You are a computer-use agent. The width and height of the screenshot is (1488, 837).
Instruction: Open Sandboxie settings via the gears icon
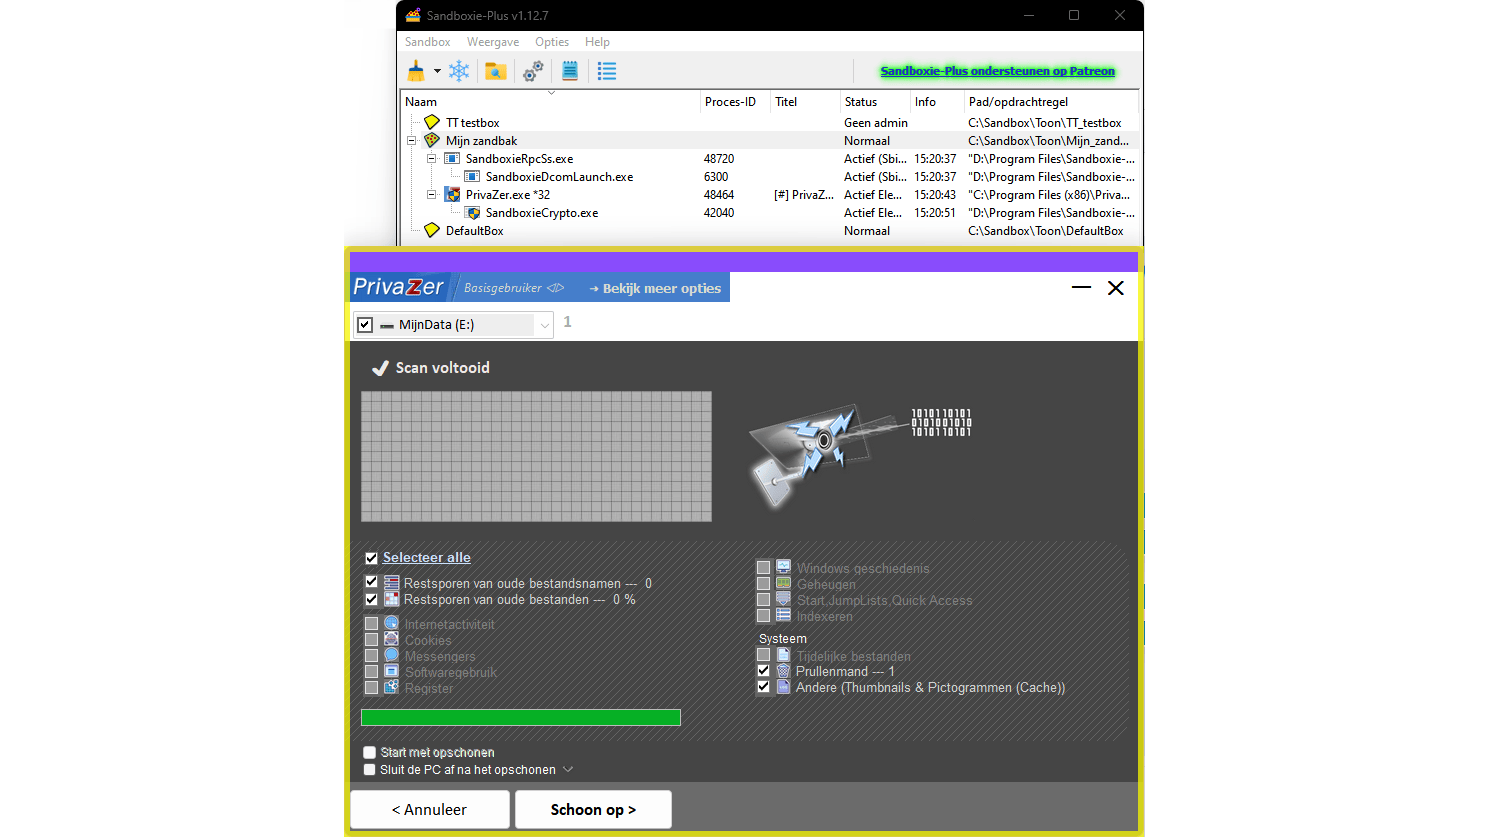pyautogui.click(x=533, y=71)
